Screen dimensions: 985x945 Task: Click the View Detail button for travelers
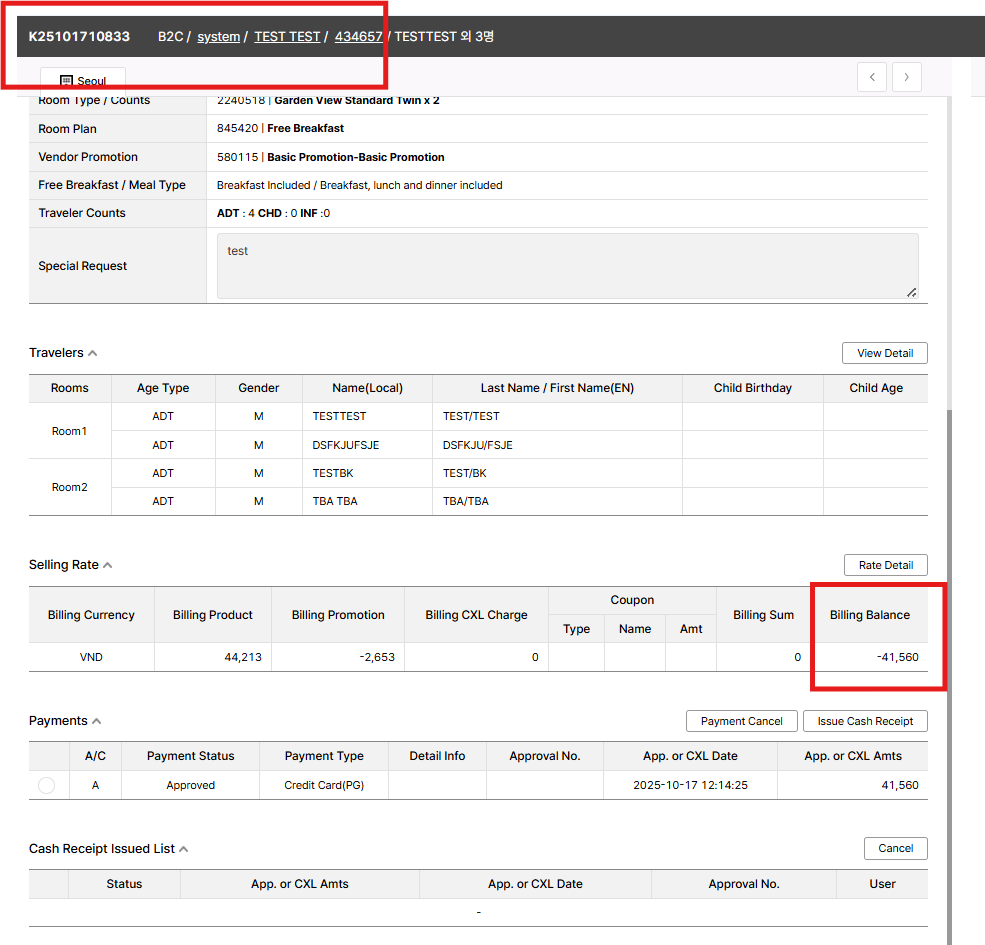tap(884, 353)
